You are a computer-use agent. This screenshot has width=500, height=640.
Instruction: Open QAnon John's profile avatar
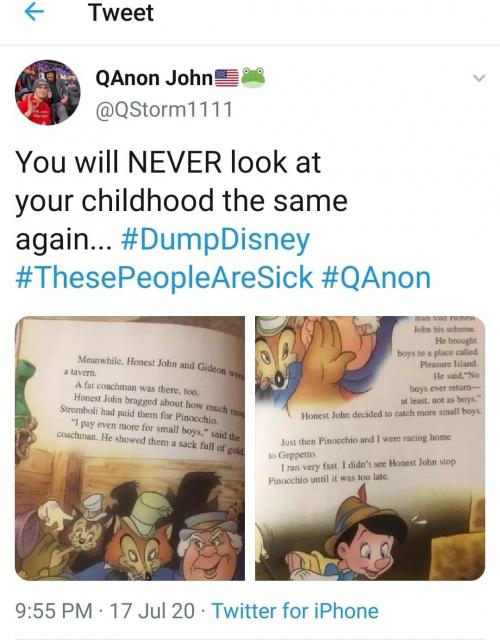[48, 92]
